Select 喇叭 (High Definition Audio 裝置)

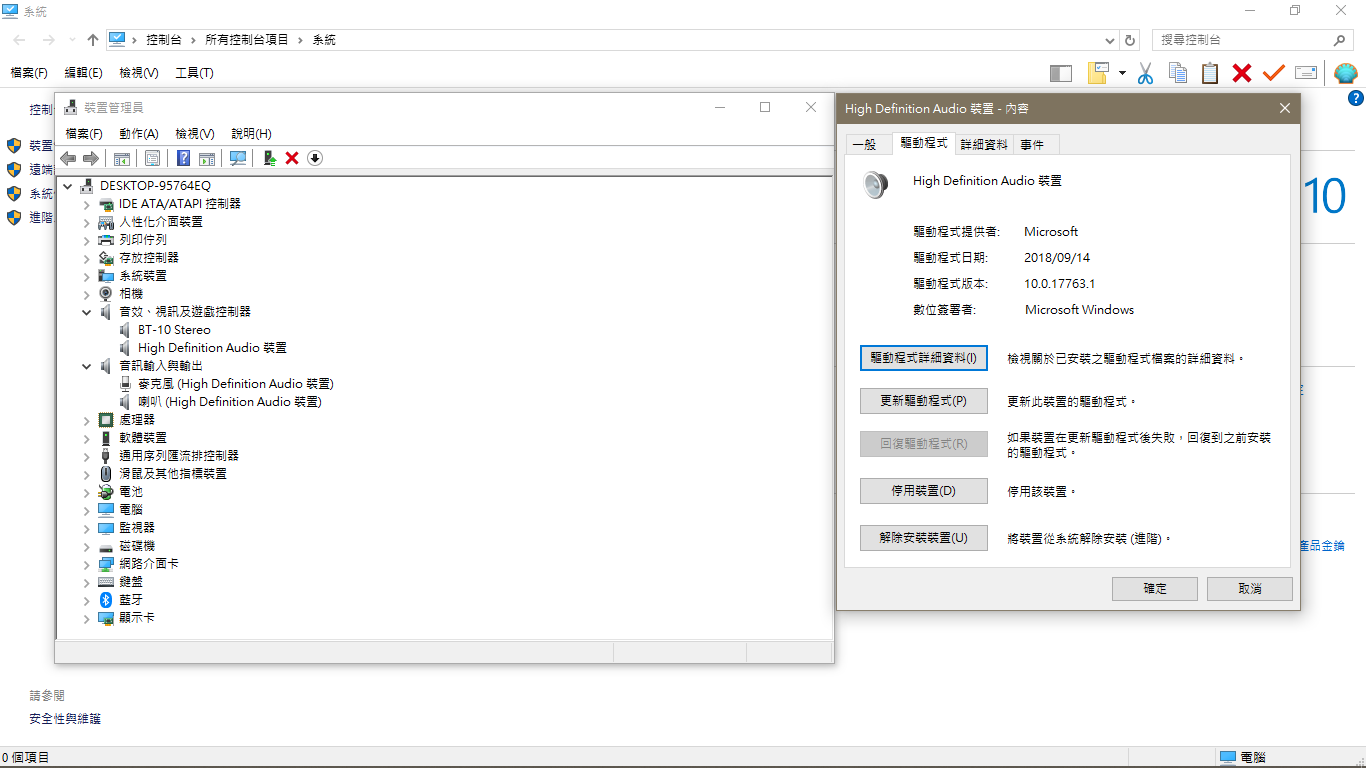(x=229, y=402)
